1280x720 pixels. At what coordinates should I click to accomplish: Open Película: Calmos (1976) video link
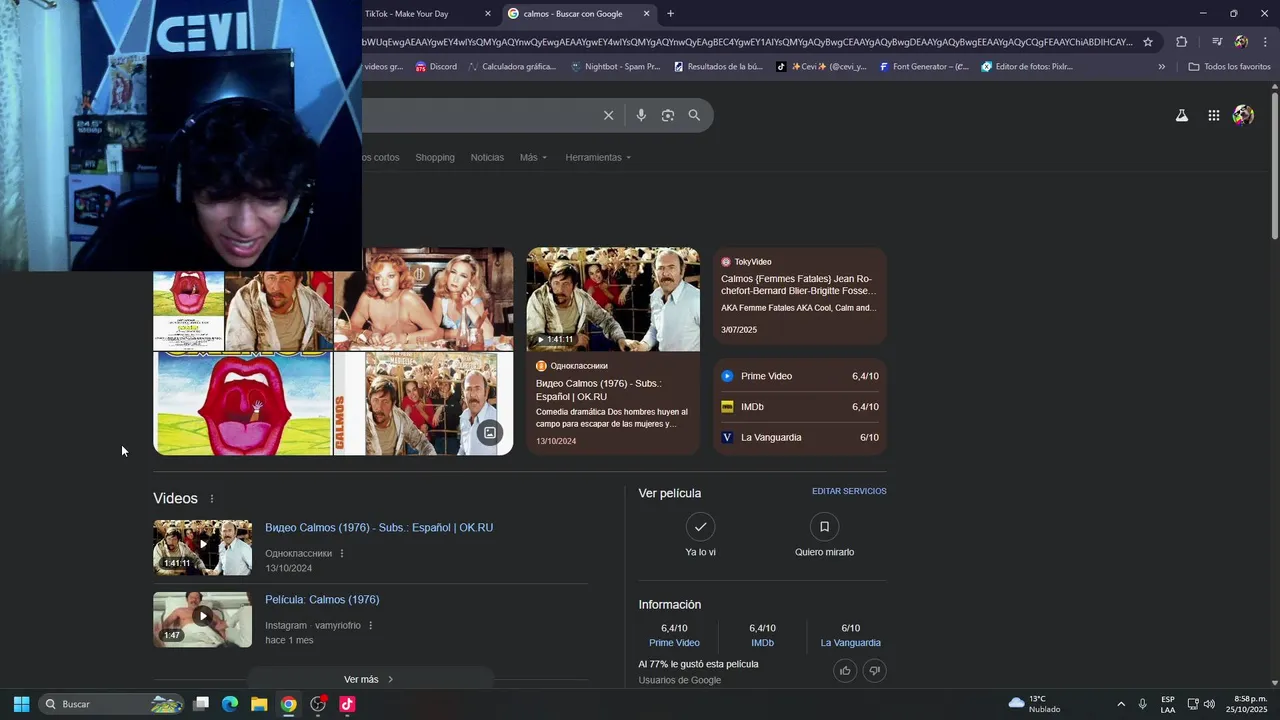coord(322,600)
